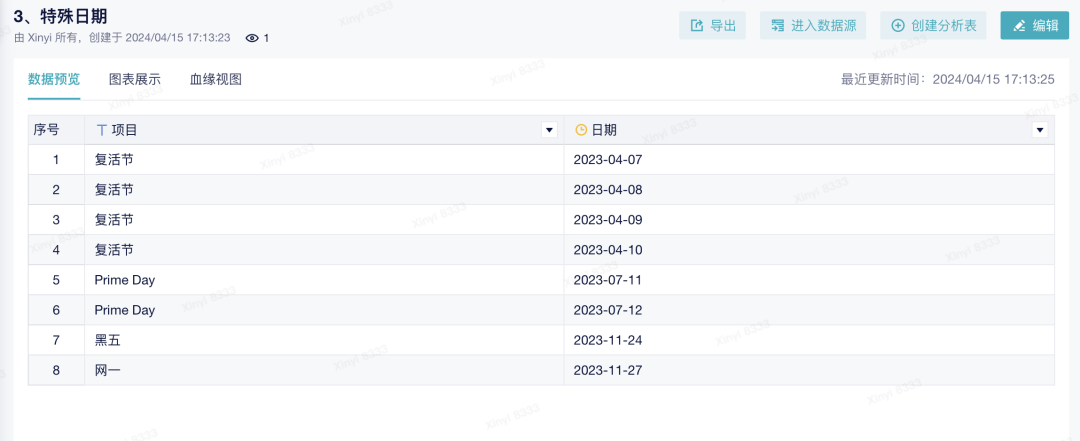1080x441 pixels.
Task: Open the 项目 column dropdown arrow
Action: [x=549, y=130]
